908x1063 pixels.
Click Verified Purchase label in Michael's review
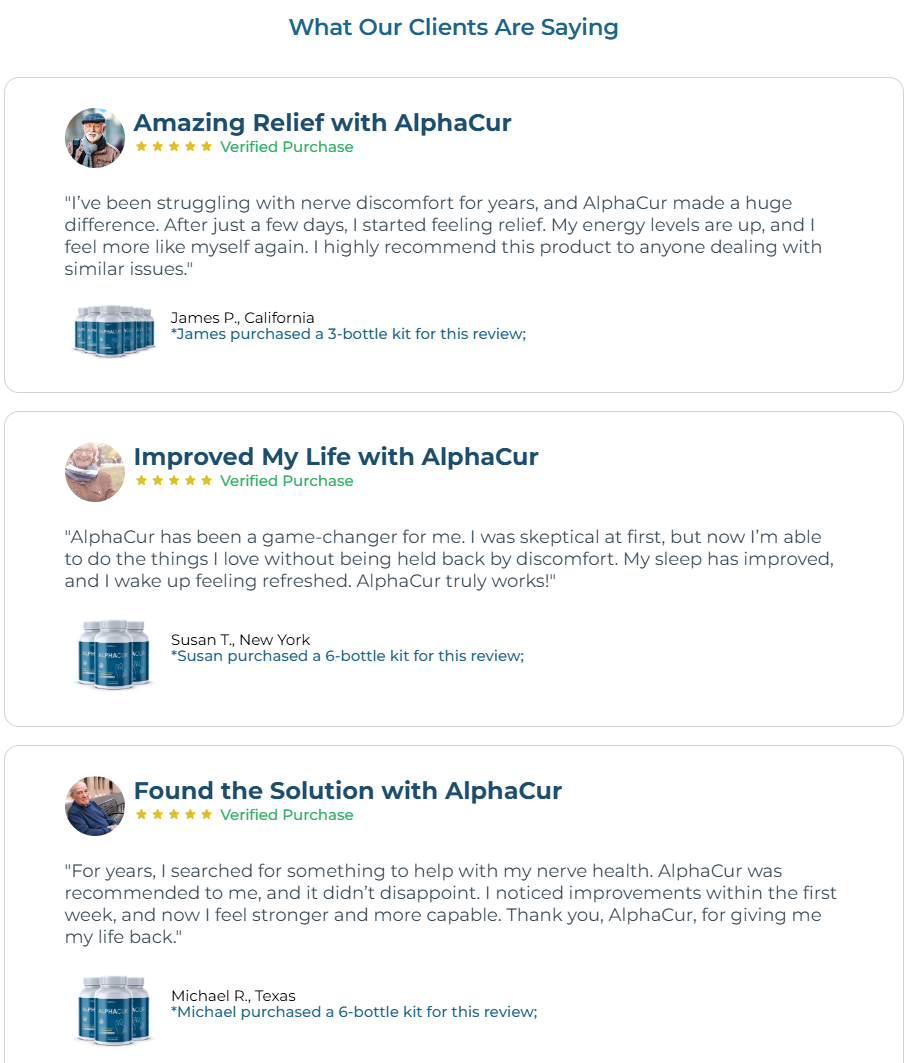coord(287,815)
